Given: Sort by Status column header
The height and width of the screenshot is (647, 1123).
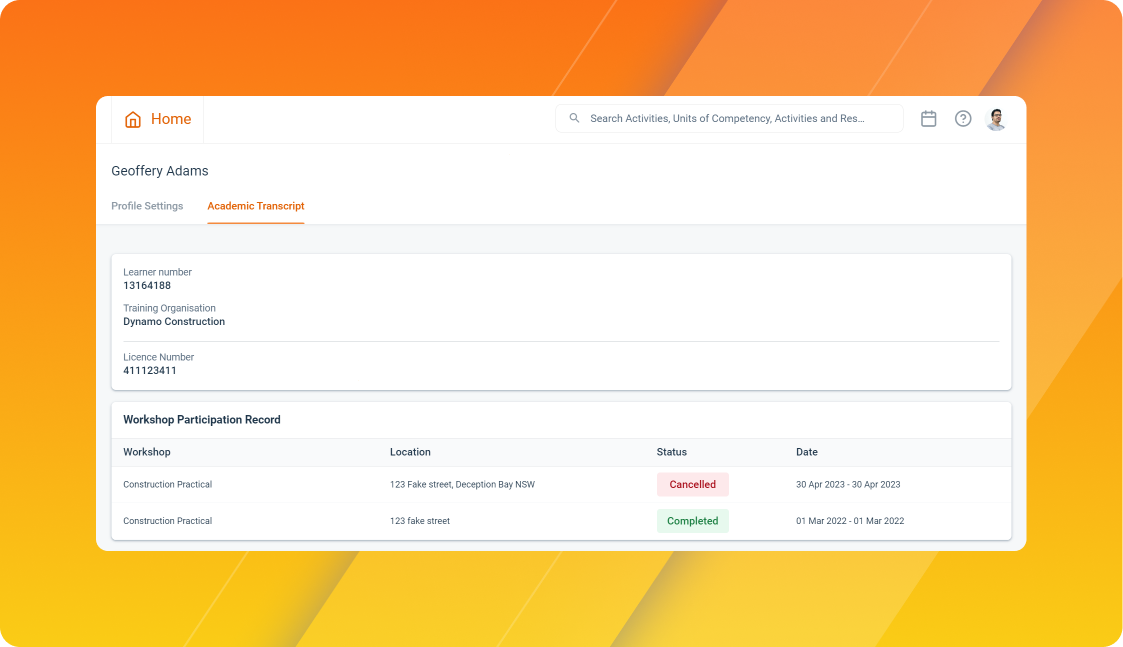Looking at the screenshot, I should [672, 452].
